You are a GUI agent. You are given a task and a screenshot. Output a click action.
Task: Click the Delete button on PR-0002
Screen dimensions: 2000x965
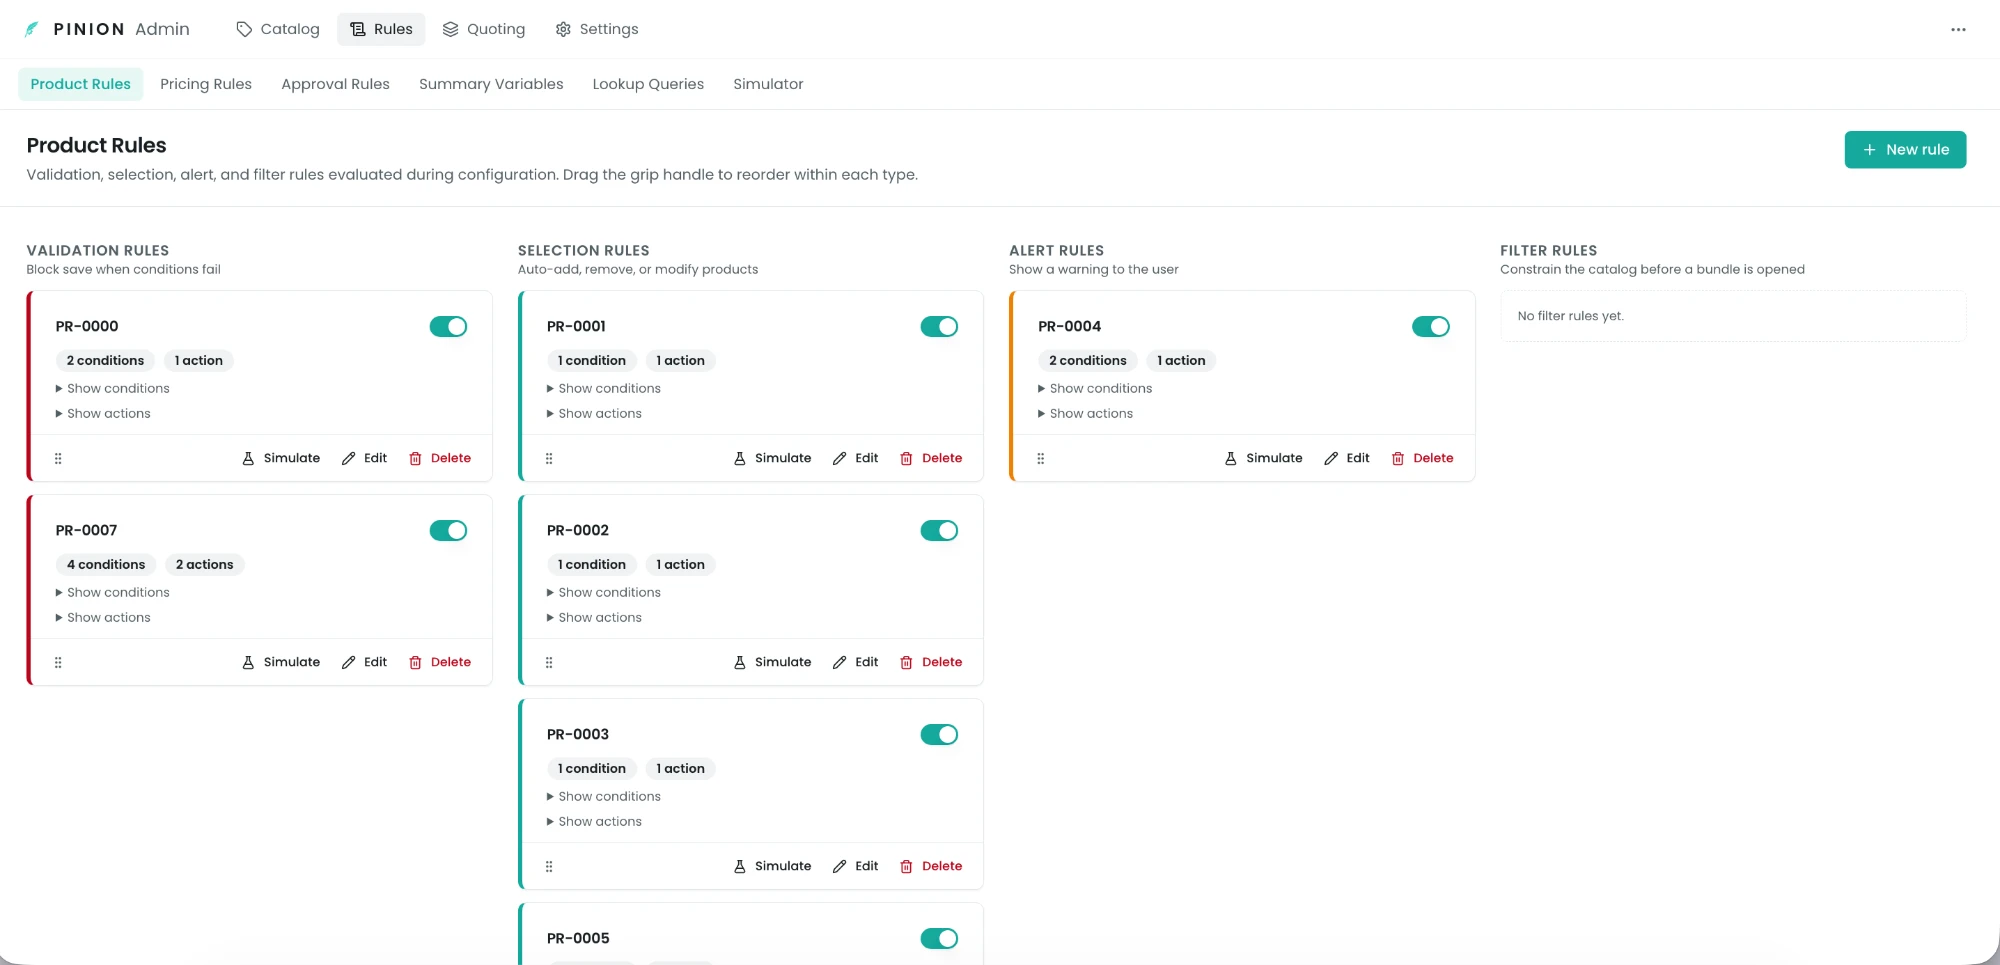click(931, 662)
